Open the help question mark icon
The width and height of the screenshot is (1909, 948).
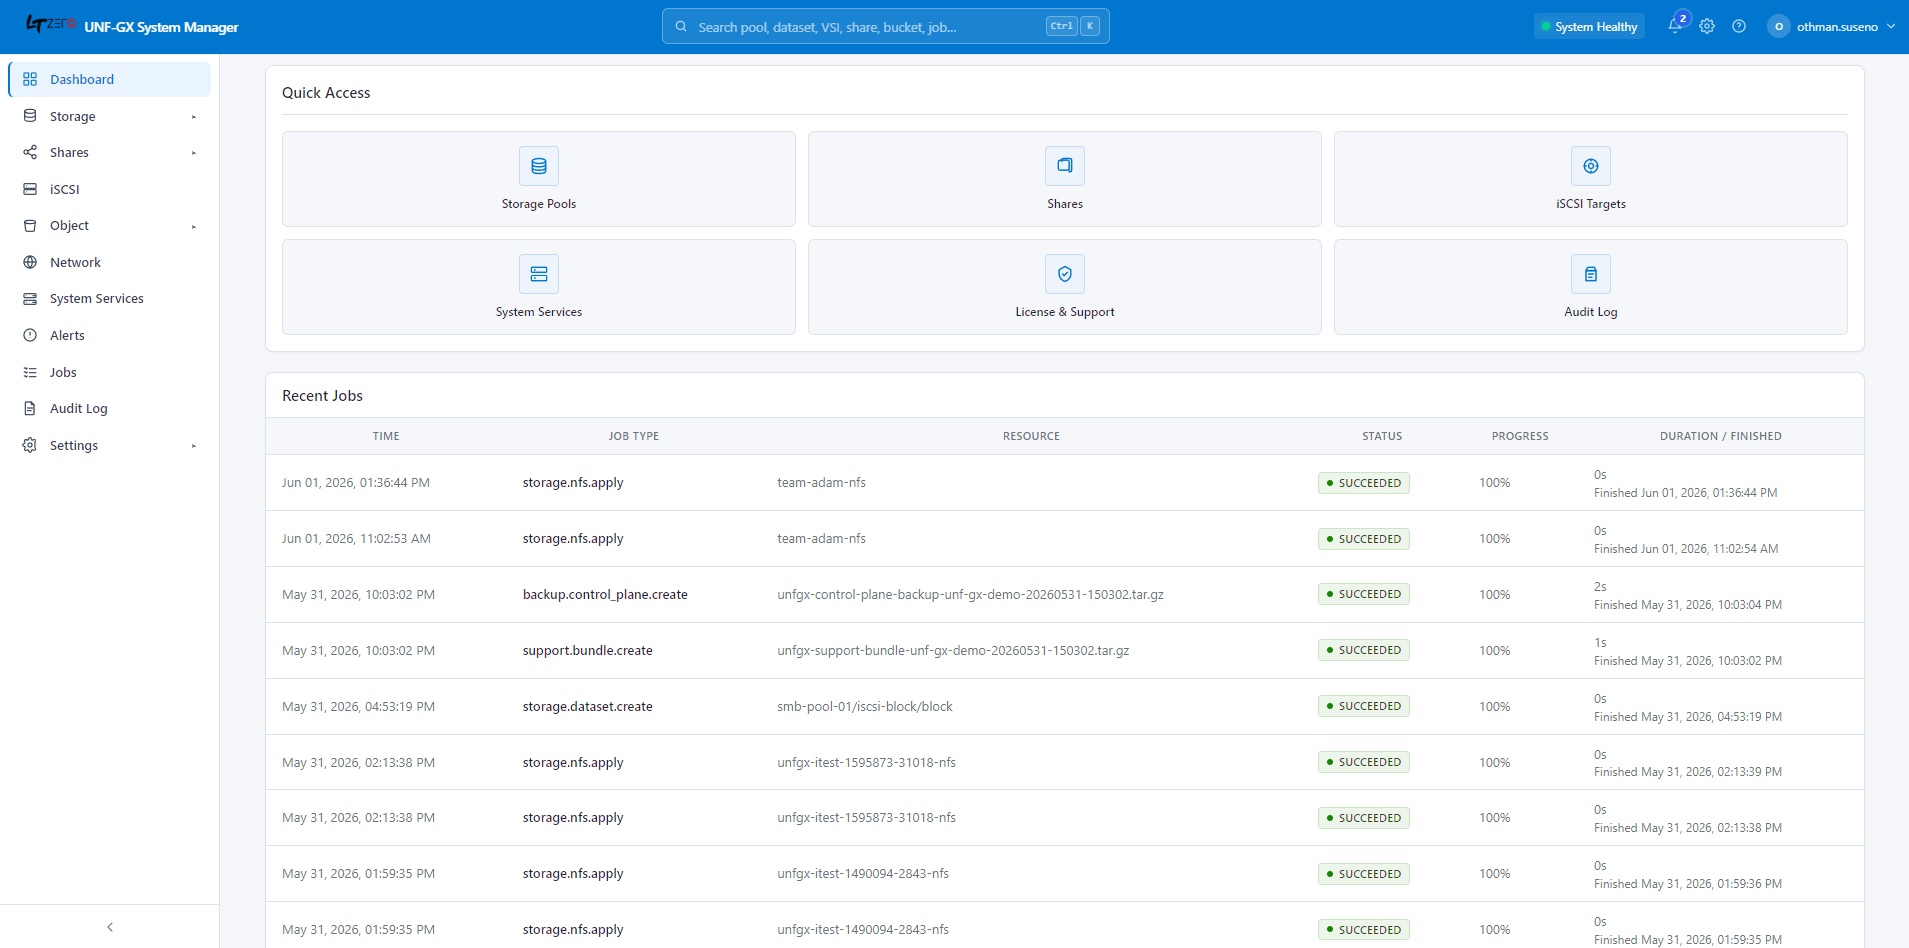pyautogui.click(x=1739, y=26)
